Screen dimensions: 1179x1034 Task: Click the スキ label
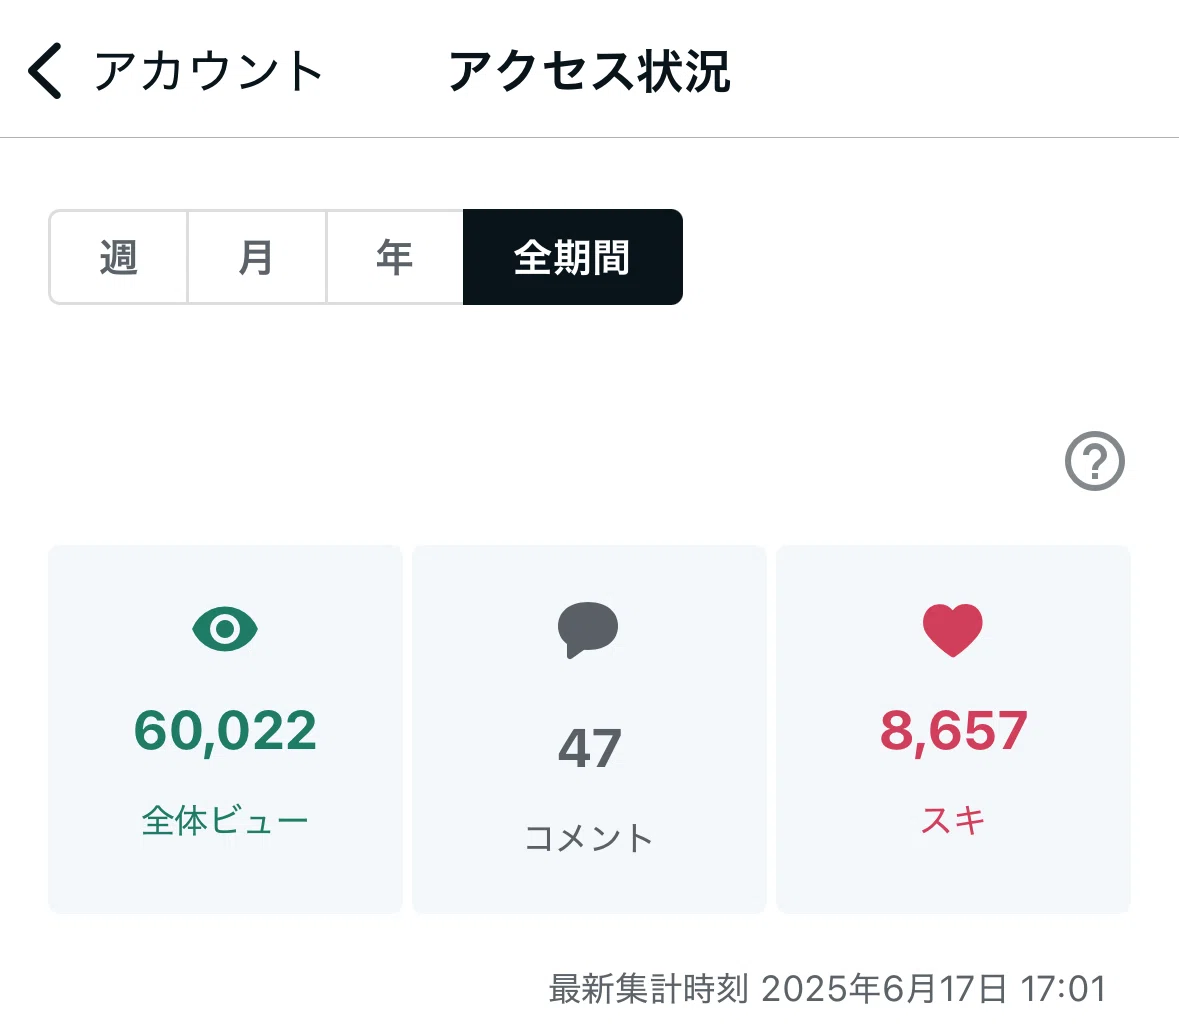[x=953, y=820]
